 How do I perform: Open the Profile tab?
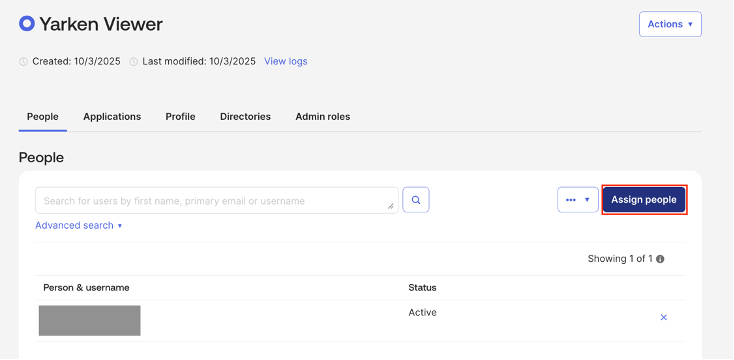[180, 117]
